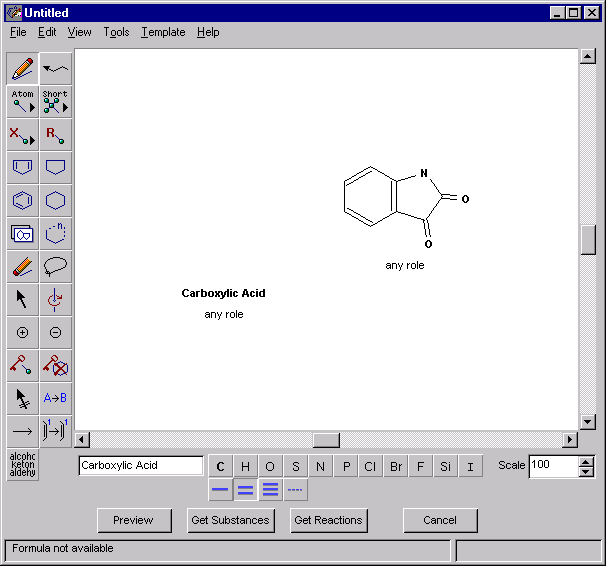Pick the eraser tool
Viewport: 606px width, 566px height.
point(22,267)
